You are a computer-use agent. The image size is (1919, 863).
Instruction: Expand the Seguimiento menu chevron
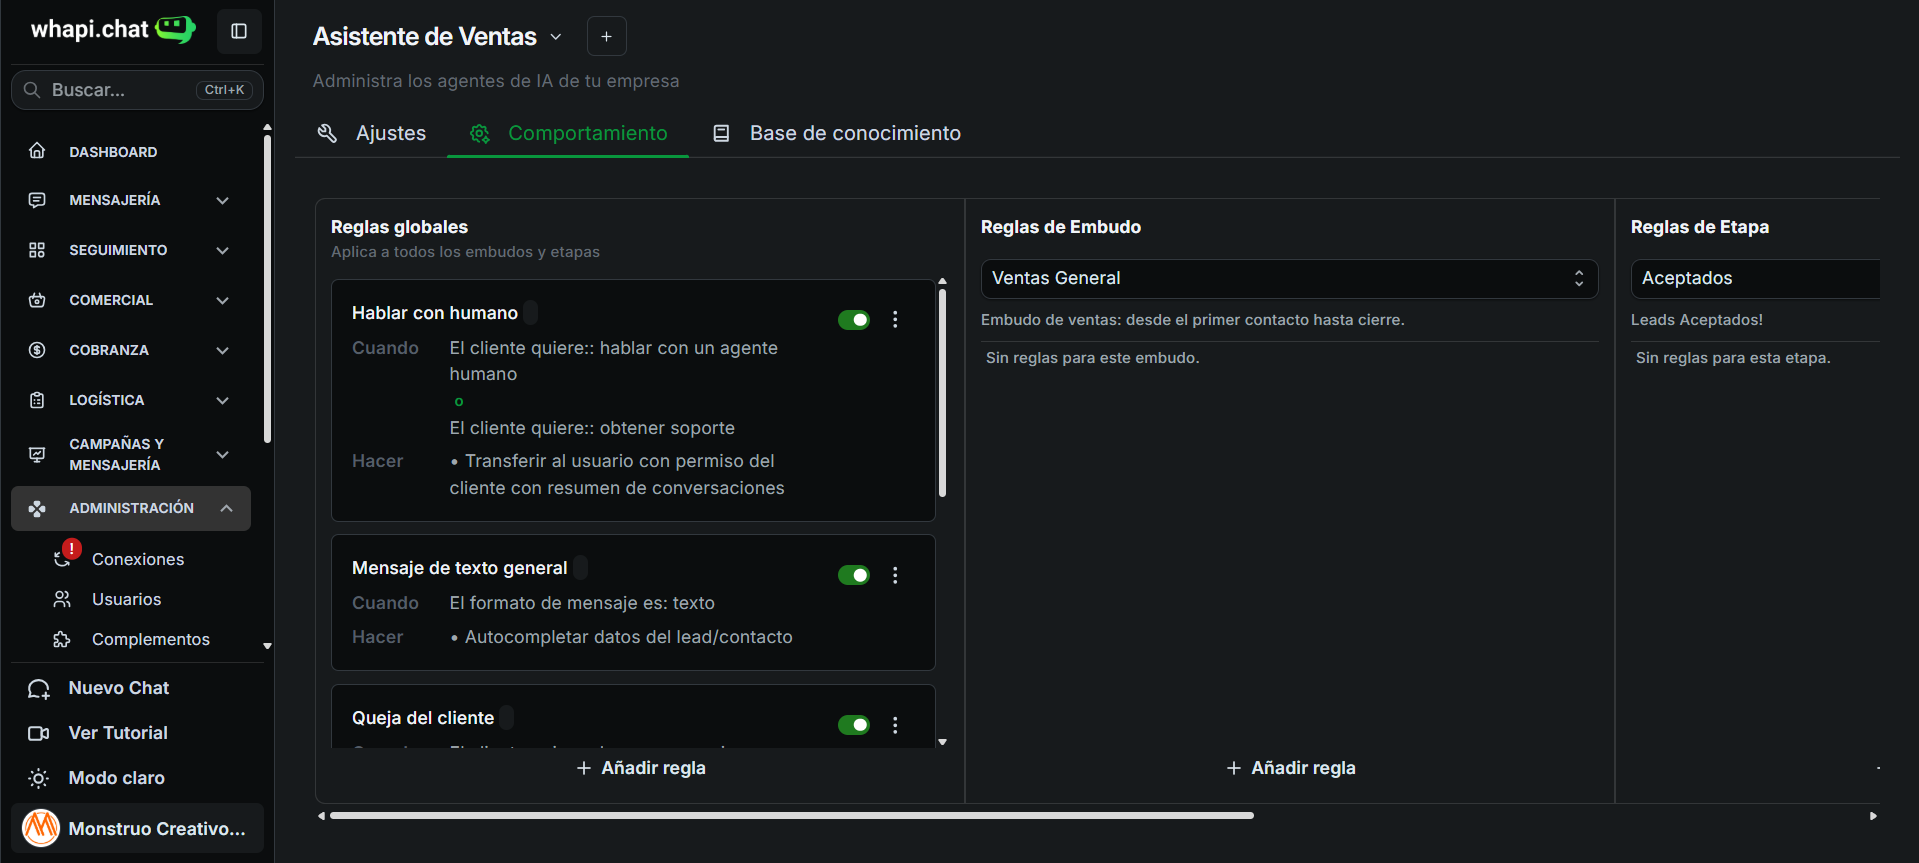(x=223, y=250)
